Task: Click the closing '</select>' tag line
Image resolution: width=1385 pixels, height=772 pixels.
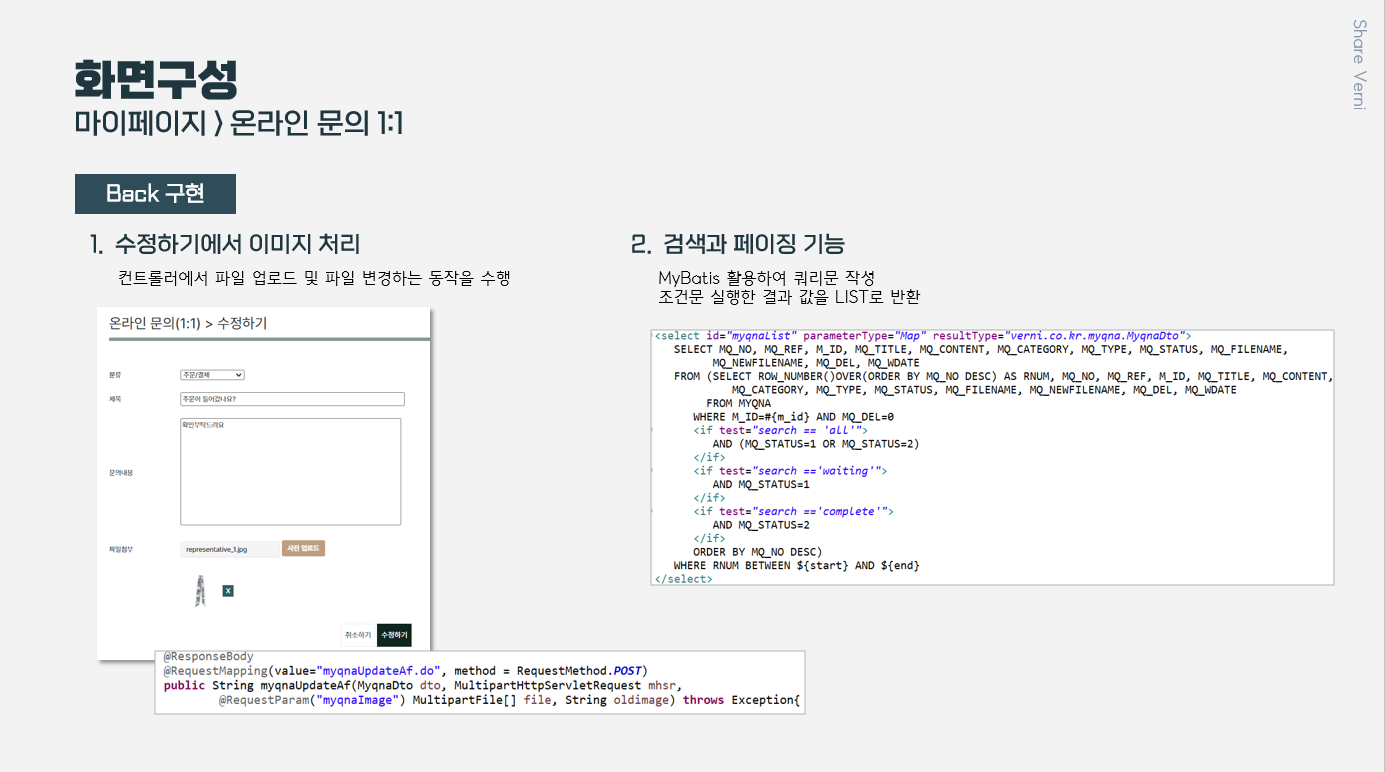Action: click(683, 579)
